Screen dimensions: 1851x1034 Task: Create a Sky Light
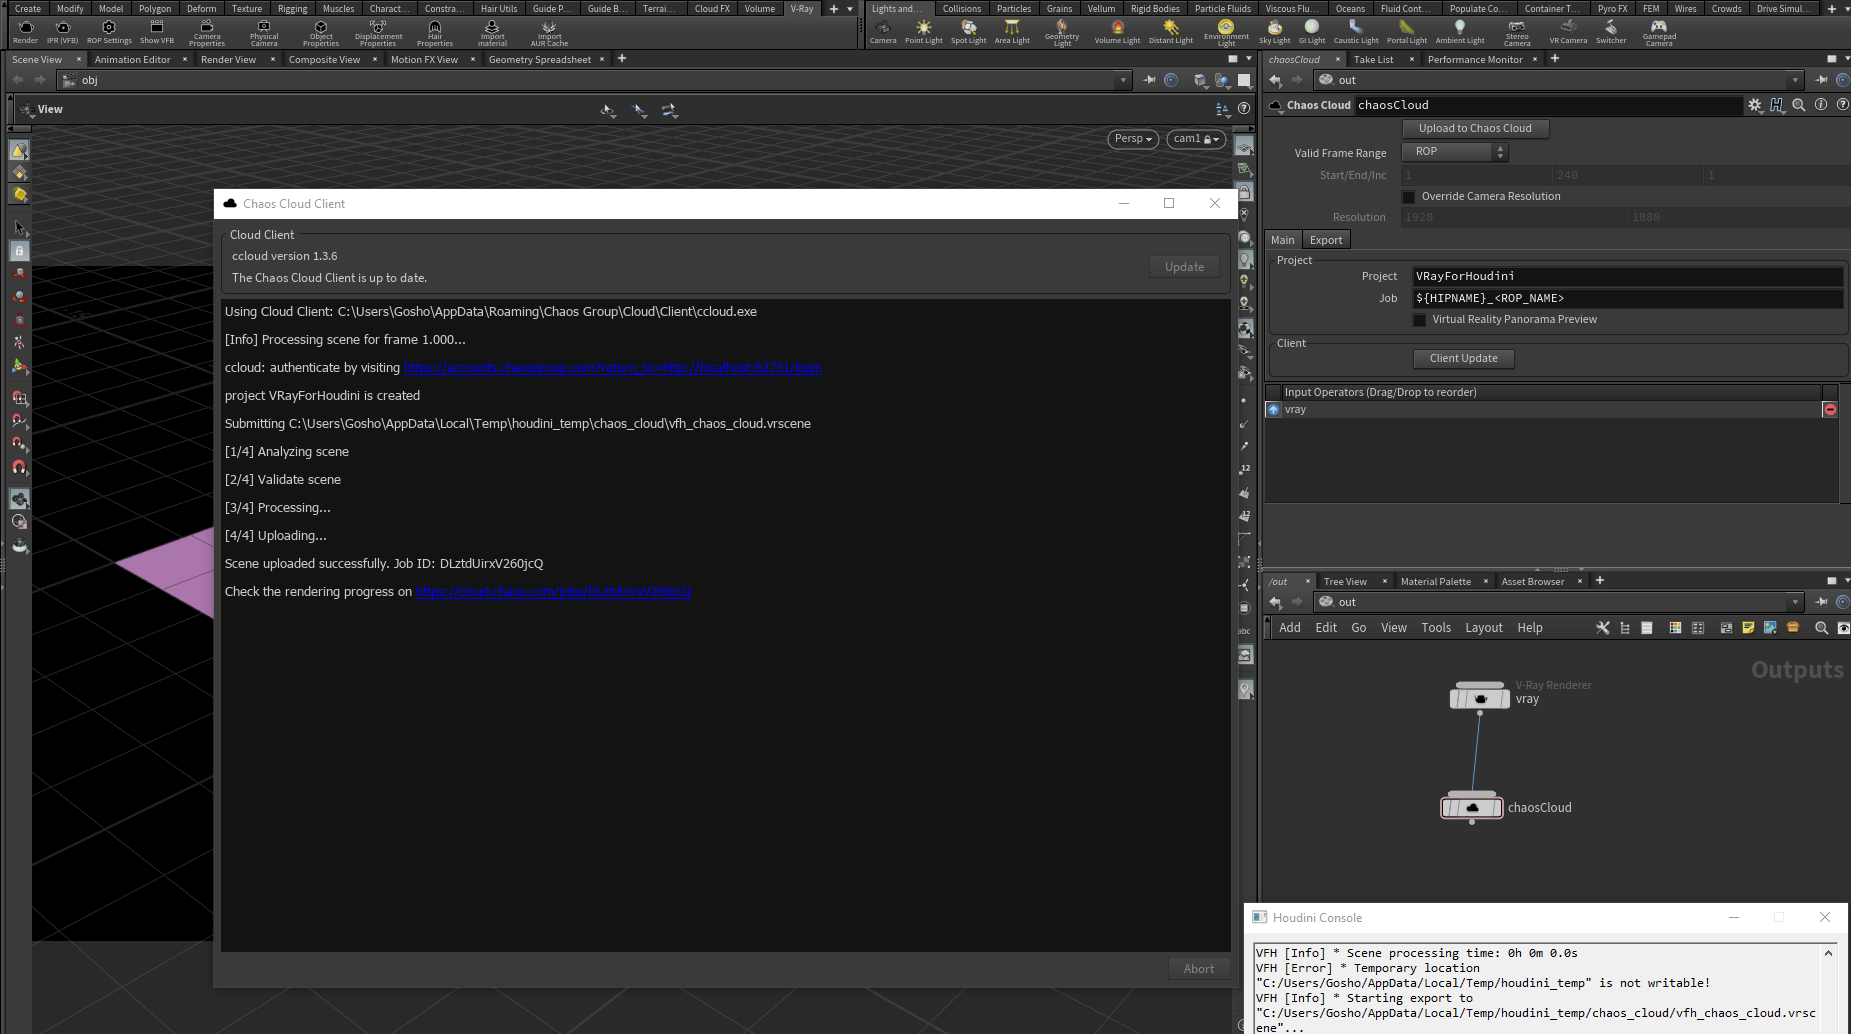(x=1274, y=32)
